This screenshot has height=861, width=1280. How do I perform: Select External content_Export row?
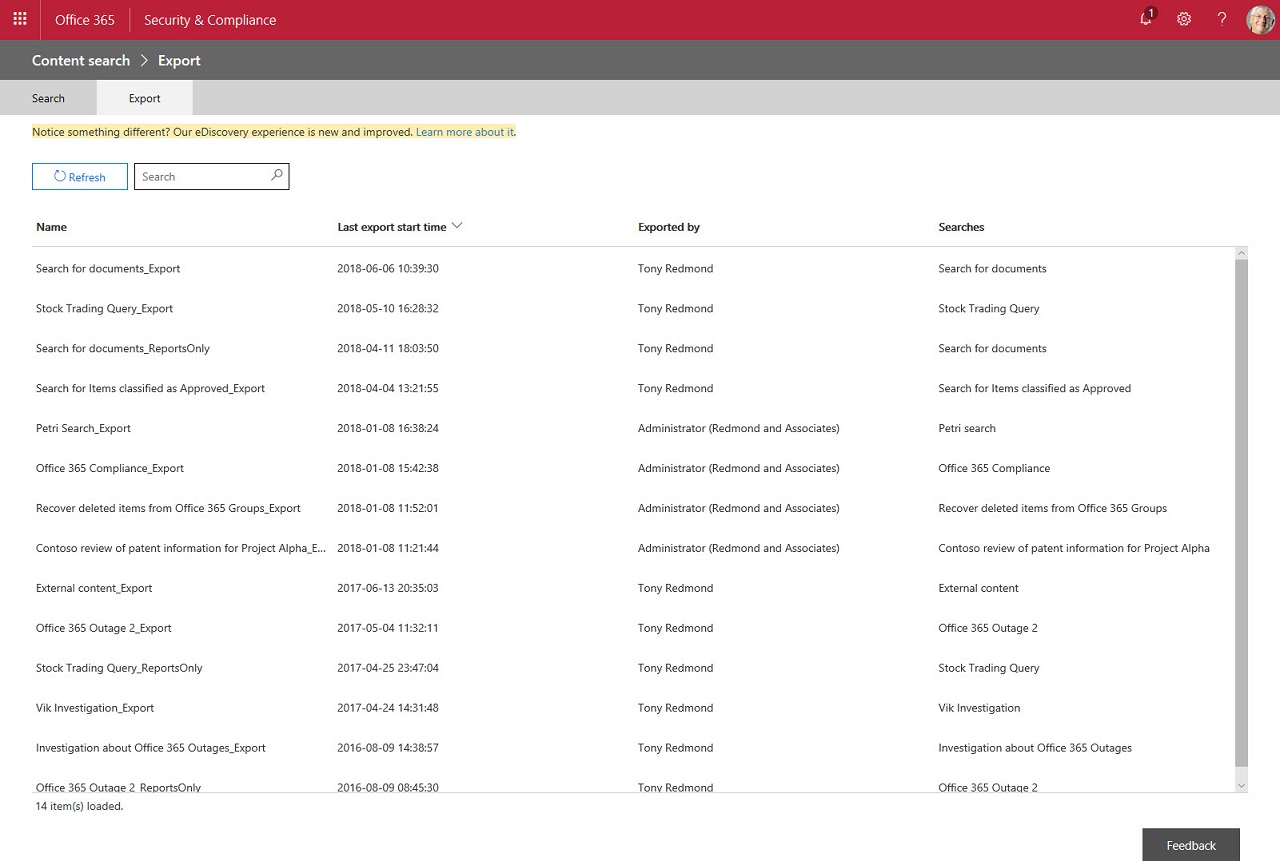click(633, 588)
